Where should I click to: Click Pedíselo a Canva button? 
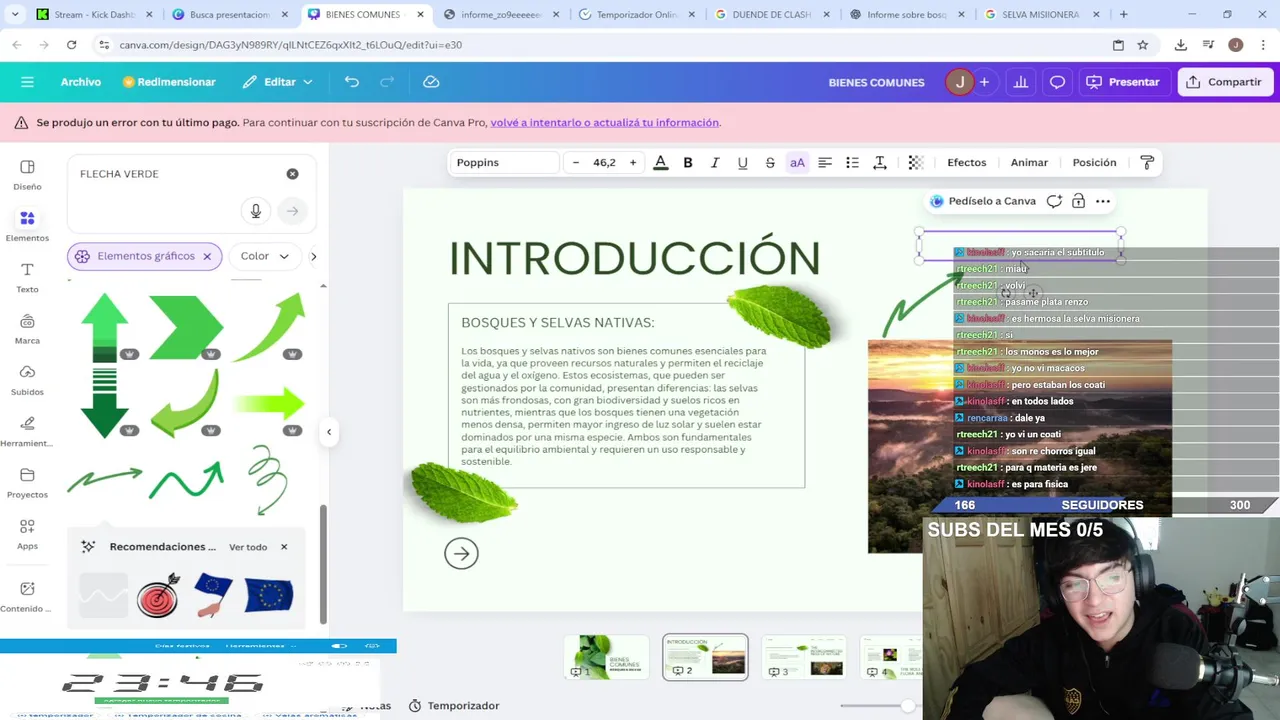click(982, 201)
